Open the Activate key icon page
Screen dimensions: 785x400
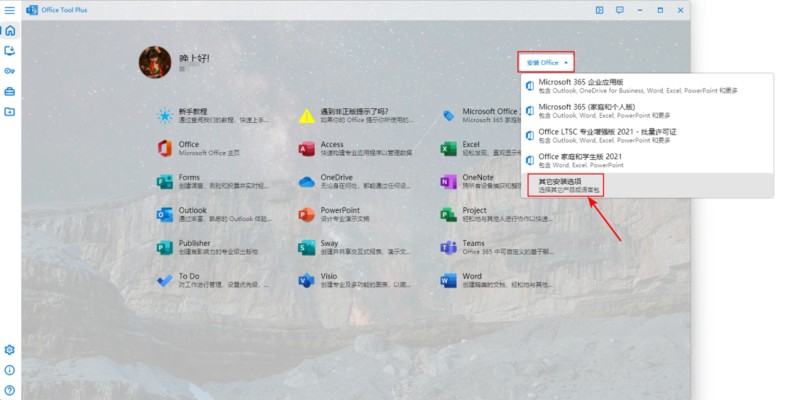(10, 71)
